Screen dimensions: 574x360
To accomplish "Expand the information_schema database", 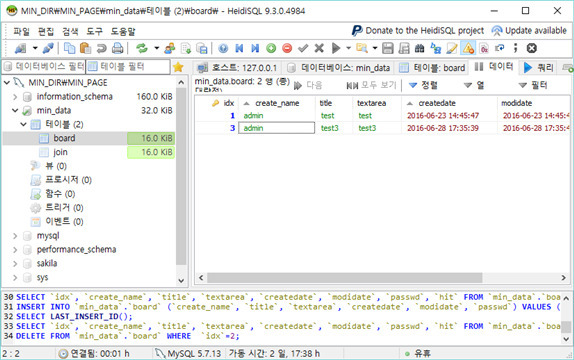I will pos(15,97).
